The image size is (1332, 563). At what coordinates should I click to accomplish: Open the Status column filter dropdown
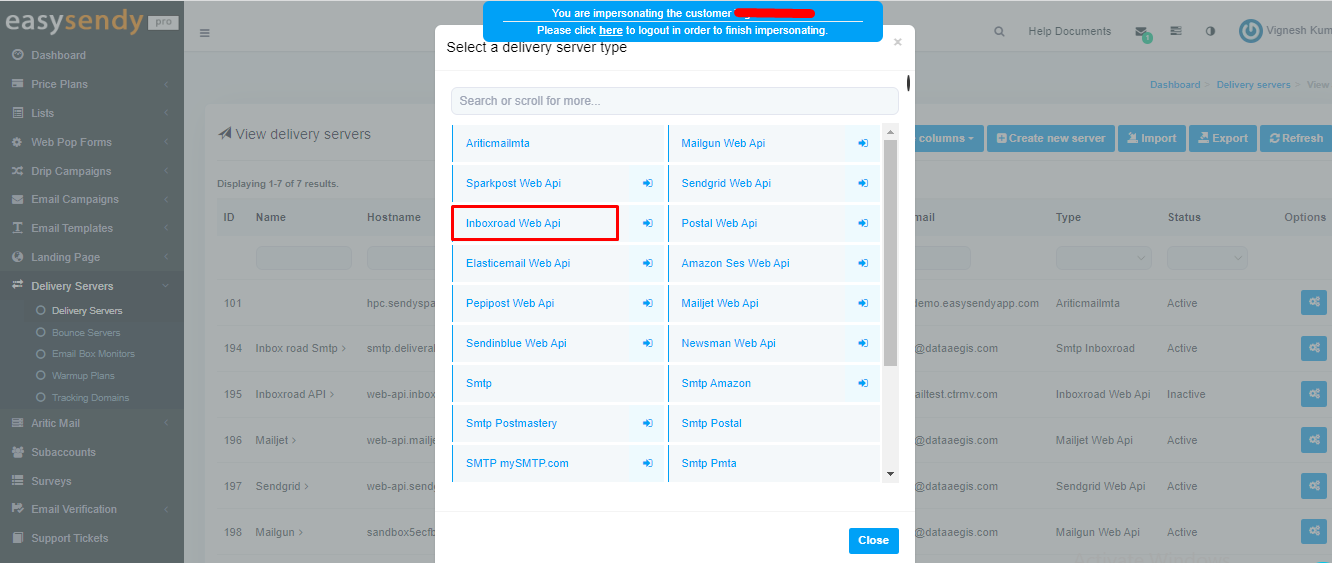tap(1208, 258)
